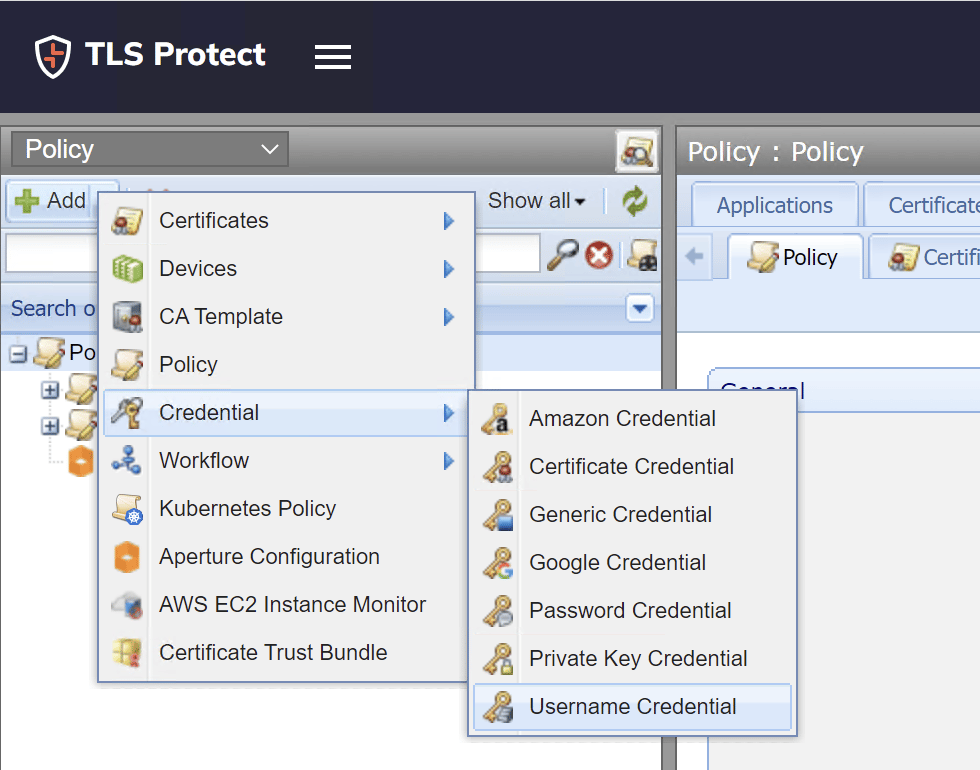The width and height of the screenshot is (980, 770).
Task: Clear search with red X icon
Action: (599, 255)
